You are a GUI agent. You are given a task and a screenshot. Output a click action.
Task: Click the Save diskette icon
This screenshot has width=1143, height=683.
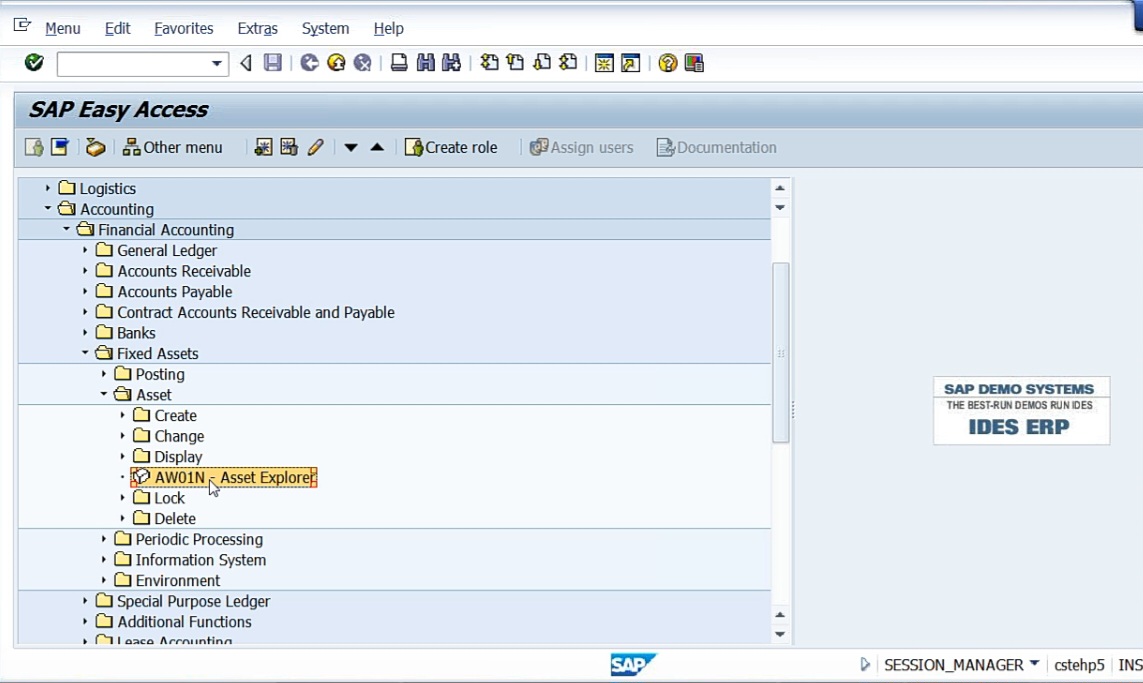pos(273,63)
